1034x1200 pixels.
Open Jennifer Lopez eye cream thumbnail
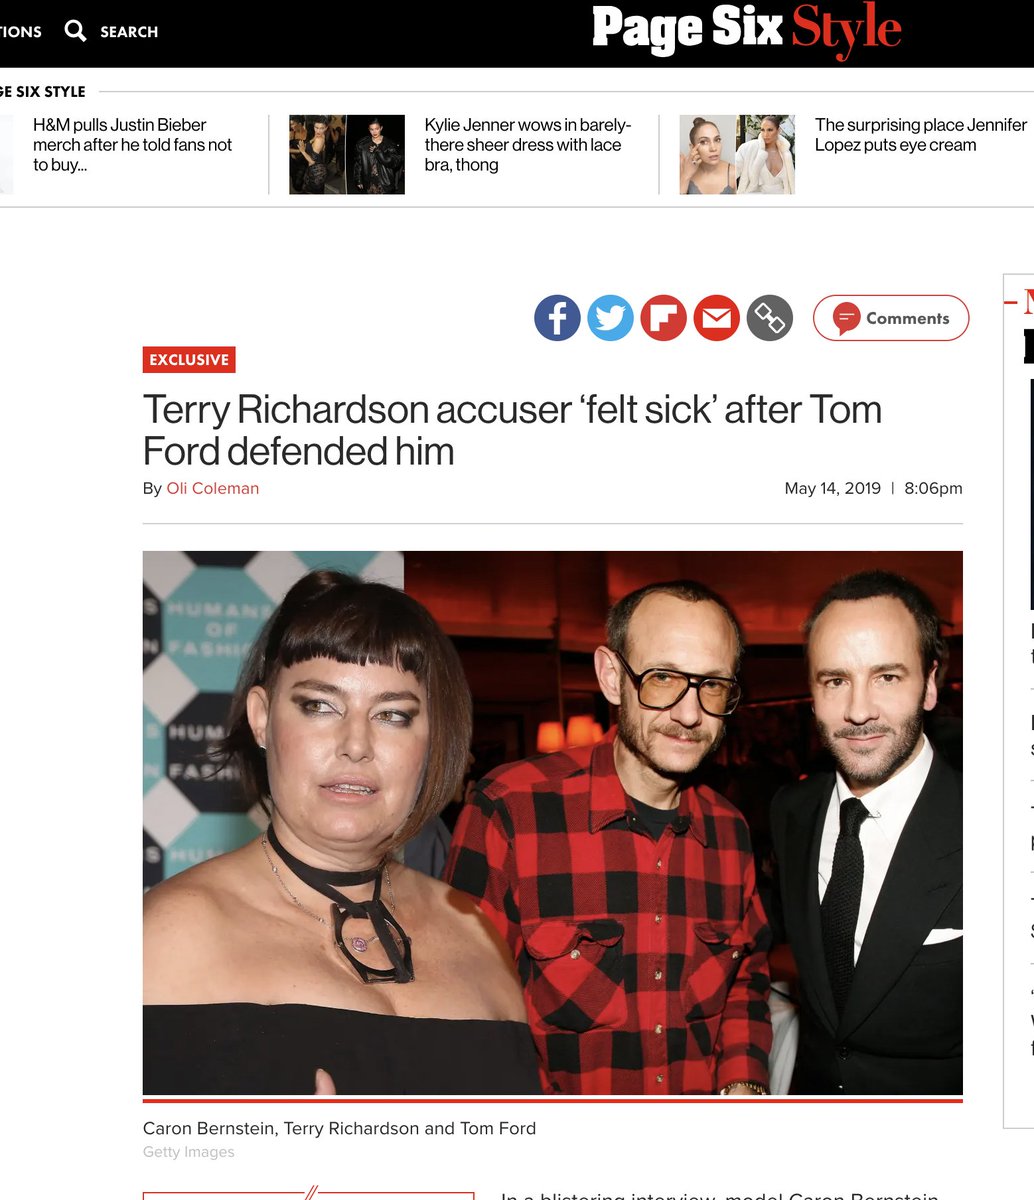coord(737,154)
